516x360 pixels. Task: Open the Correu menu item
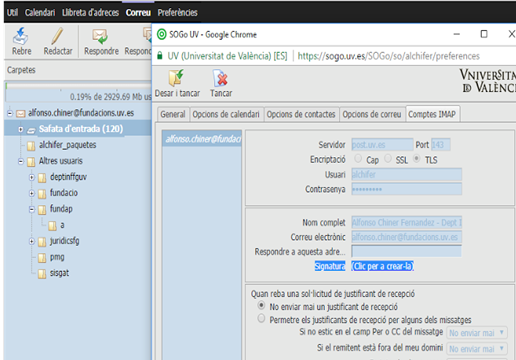(x=138, y=13)
